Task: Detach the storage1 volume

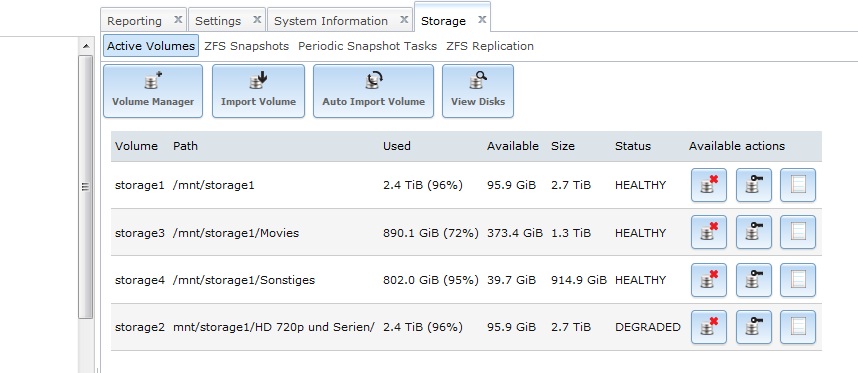Action: click(x=709, y=185)
